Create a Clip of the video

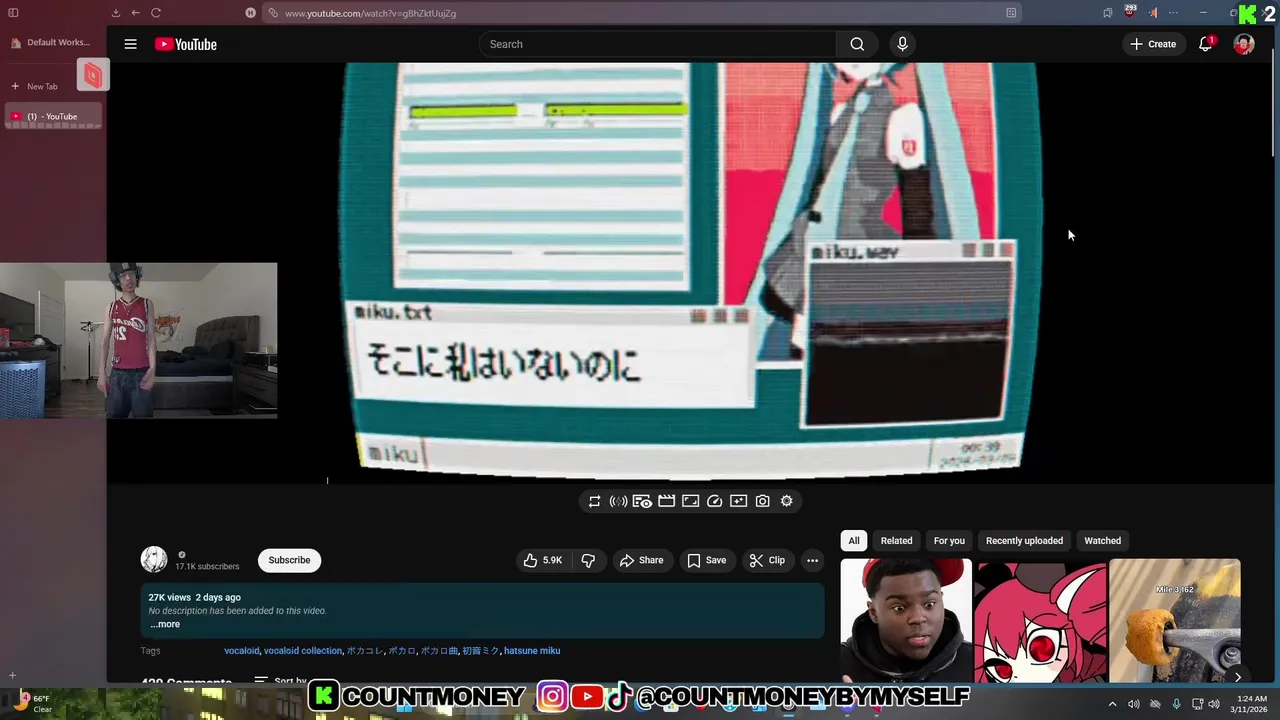(x=767, y=560)
